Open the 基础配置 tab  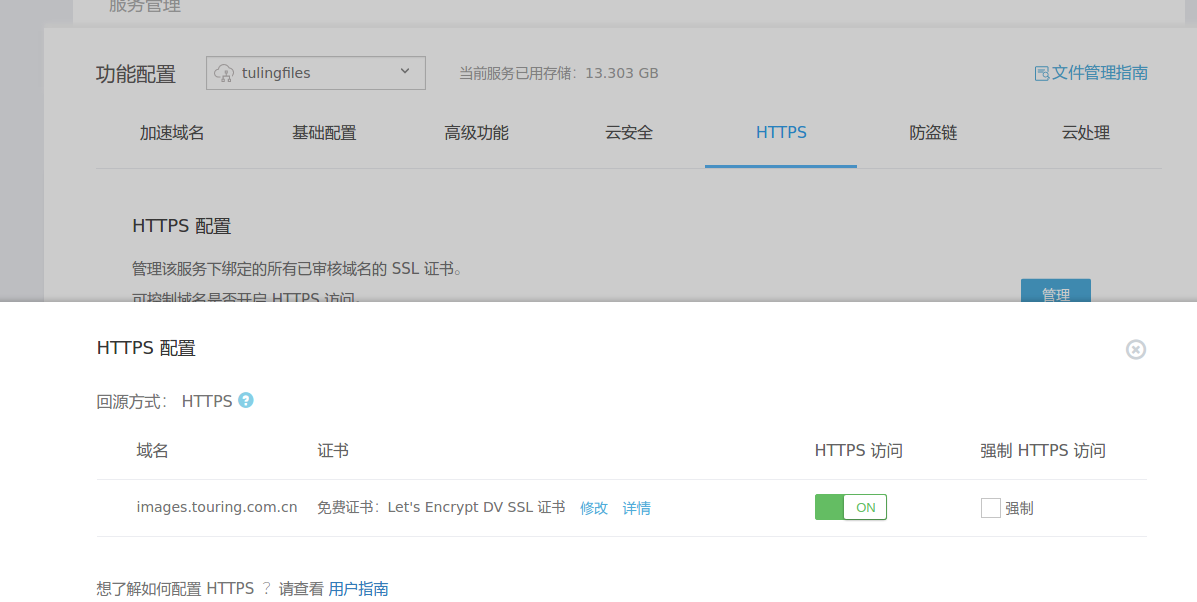[324, 132]
